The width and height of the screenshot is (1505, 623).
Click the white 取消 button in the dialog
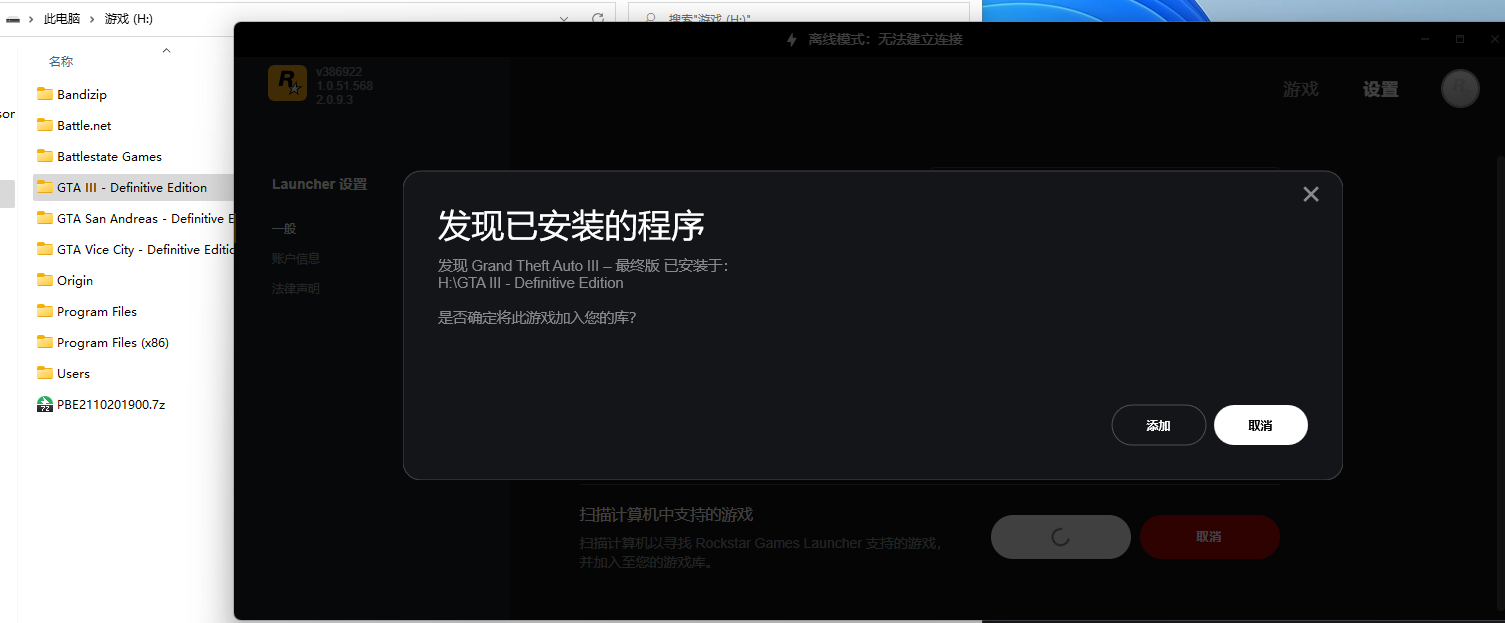pos(1260,425)
